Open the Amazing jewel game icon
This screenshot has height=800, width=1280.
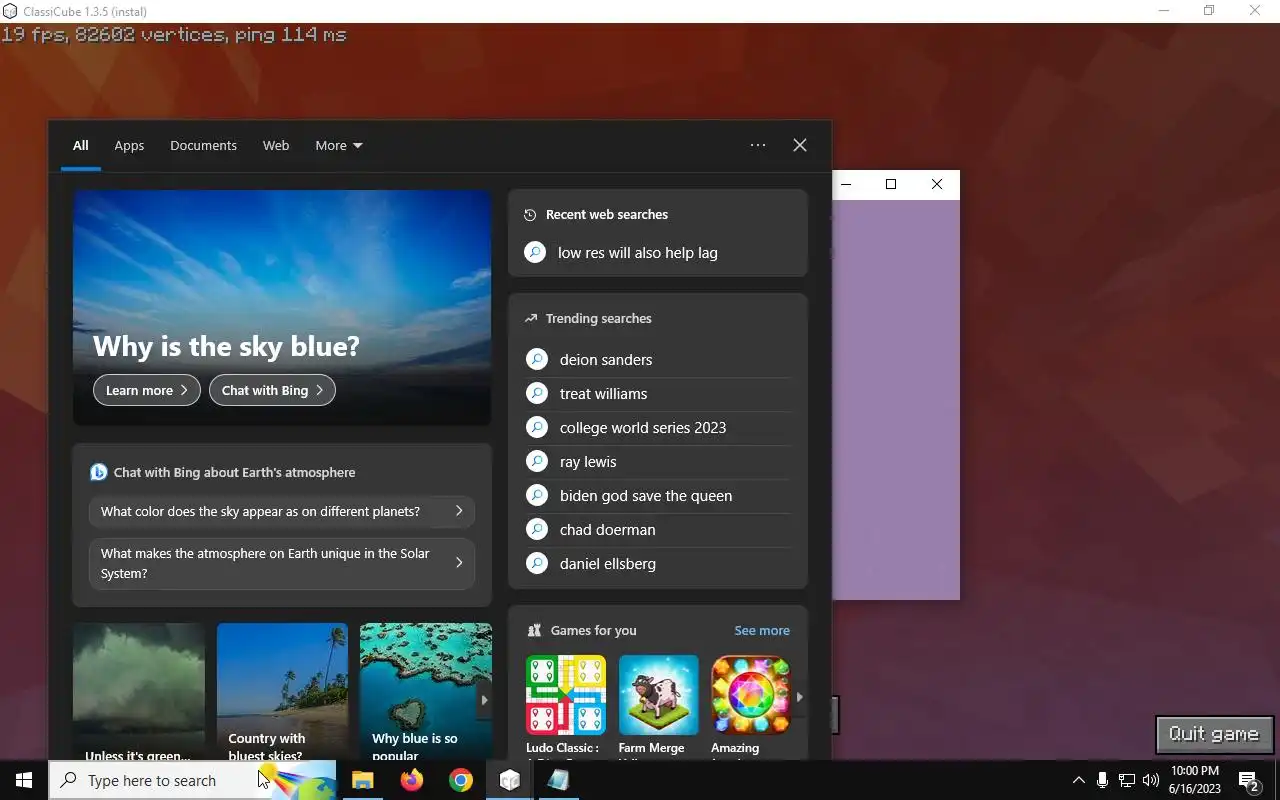point(750,695)
